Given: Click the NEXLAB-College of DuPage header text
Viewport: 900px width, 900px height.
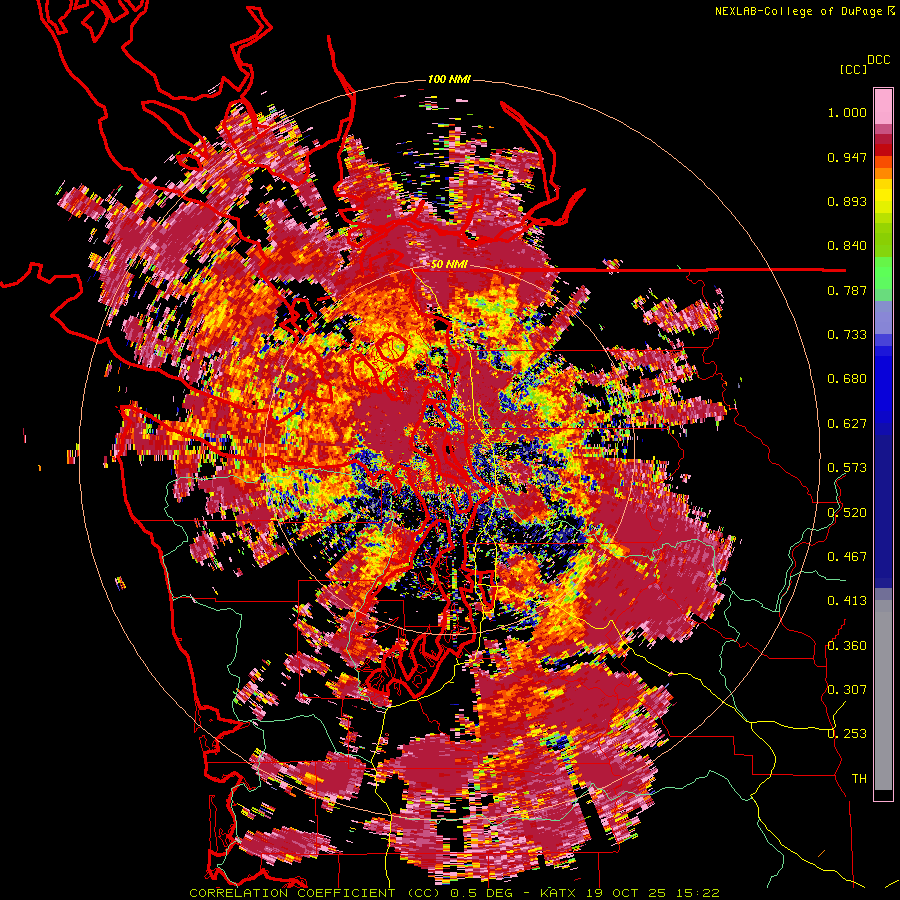Looking at the screenshot, I should click(799, 11).
